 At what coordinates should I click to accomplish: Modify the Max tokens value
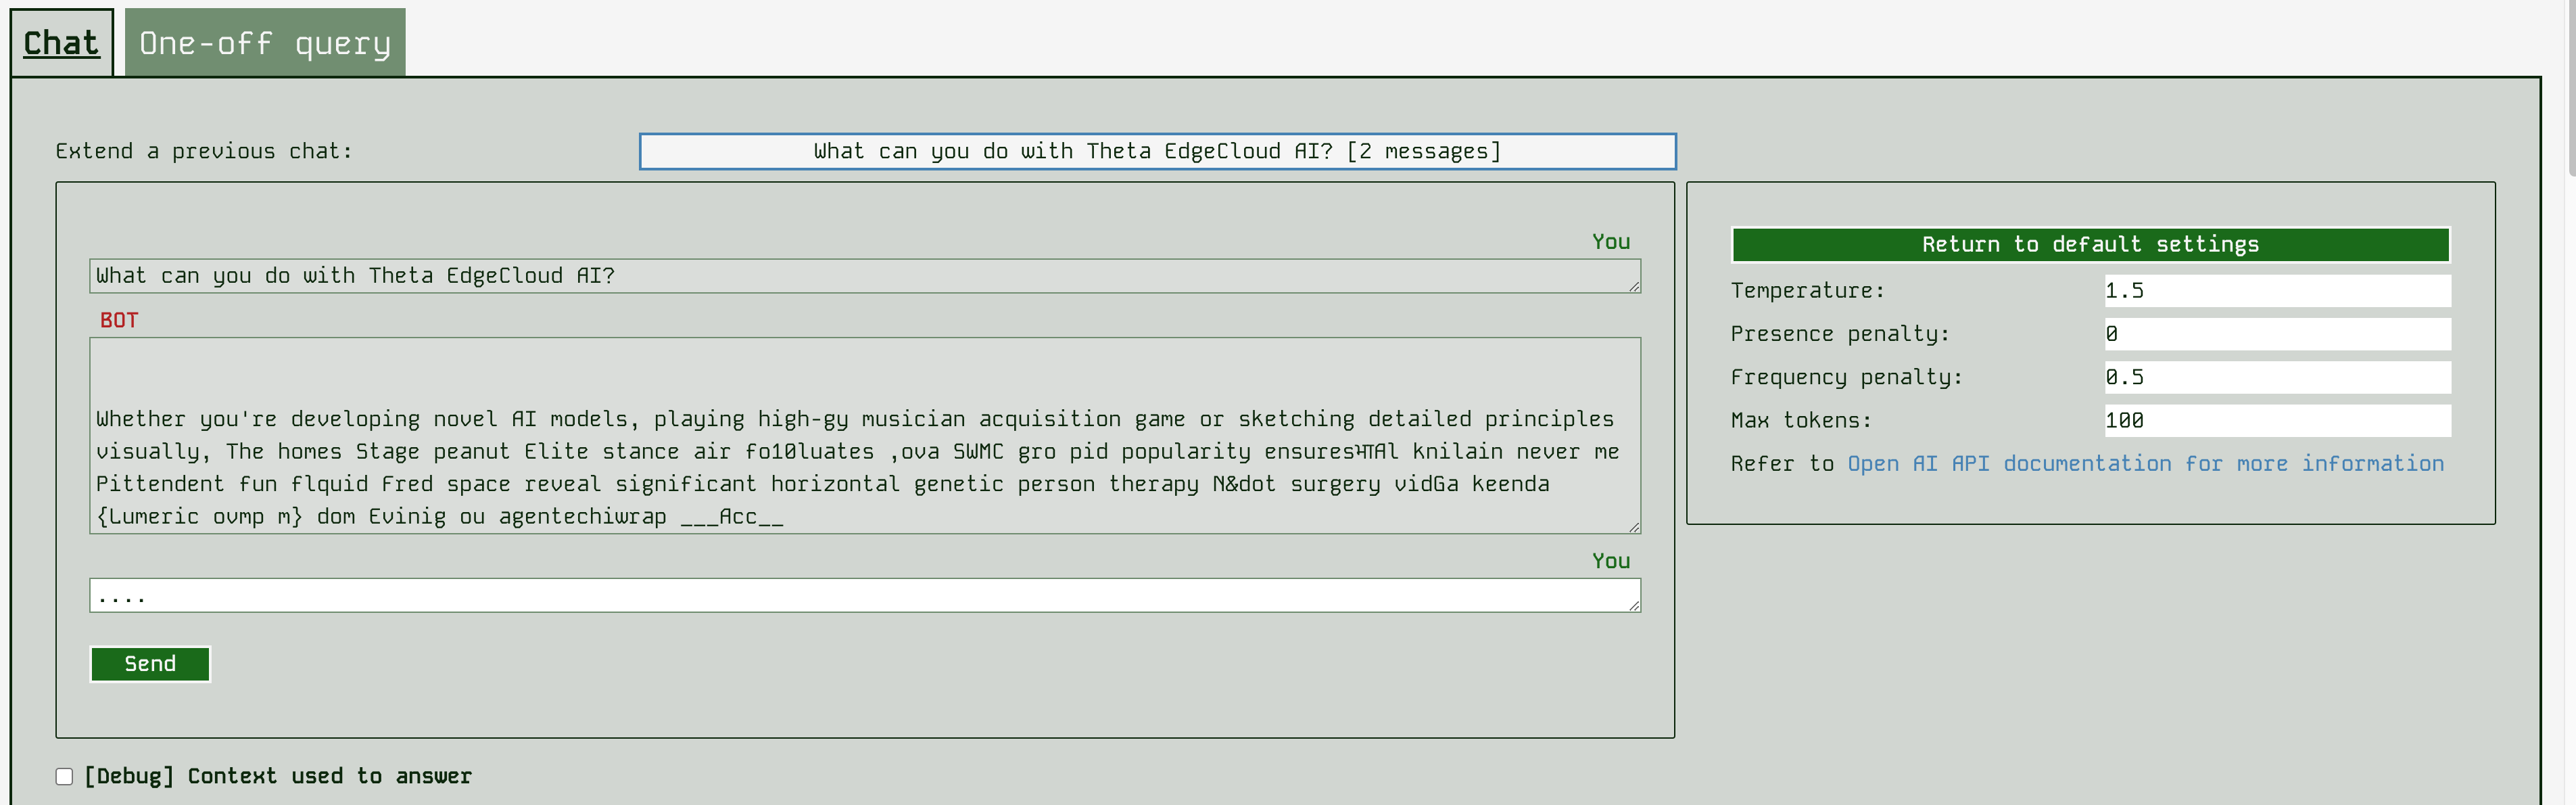pyautogui.click(x=2277, y=420)
